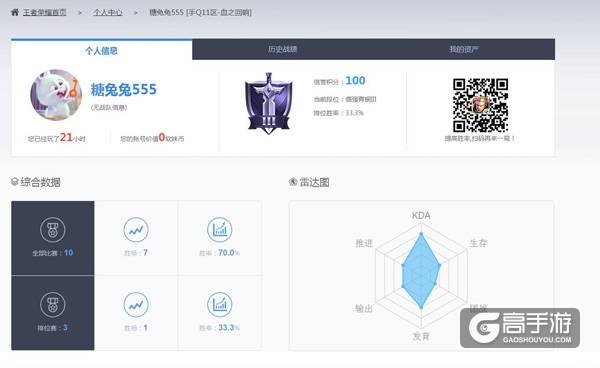Click the caption below the QR code
Image resolution: width=600 pixels, height=368 pixels.
click(480, 138)
